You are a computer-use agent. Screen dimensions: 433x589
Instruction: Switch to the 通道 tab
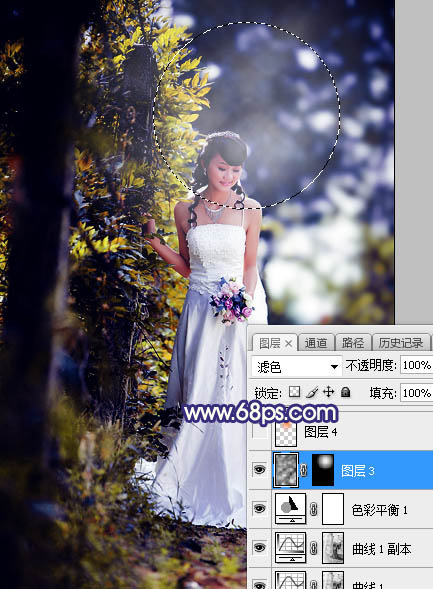(315, 343)
